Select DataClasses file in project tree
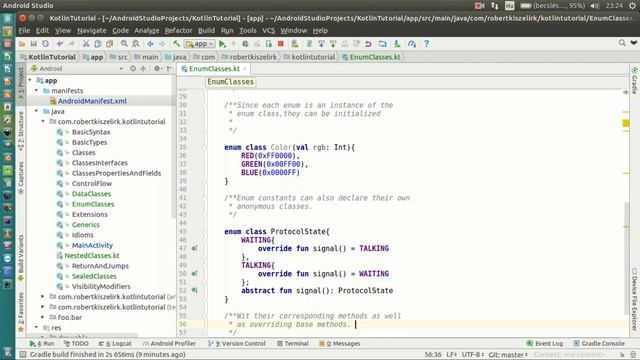The height and width of the screenshot is (360, 640). [x=91, y=193]
